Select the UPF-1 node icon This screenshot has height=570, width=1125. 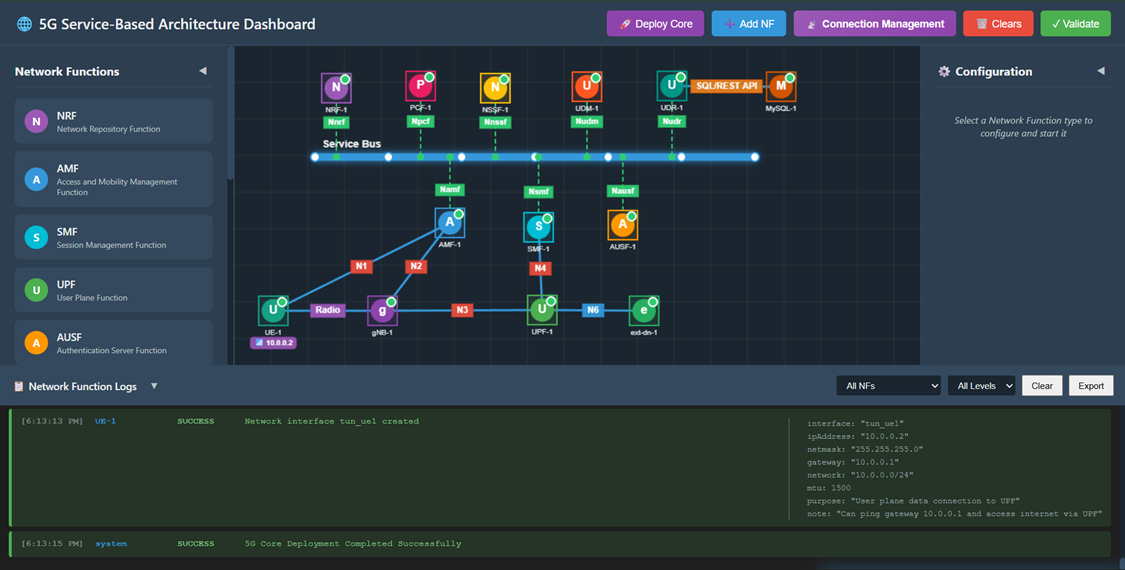[541, 310]
